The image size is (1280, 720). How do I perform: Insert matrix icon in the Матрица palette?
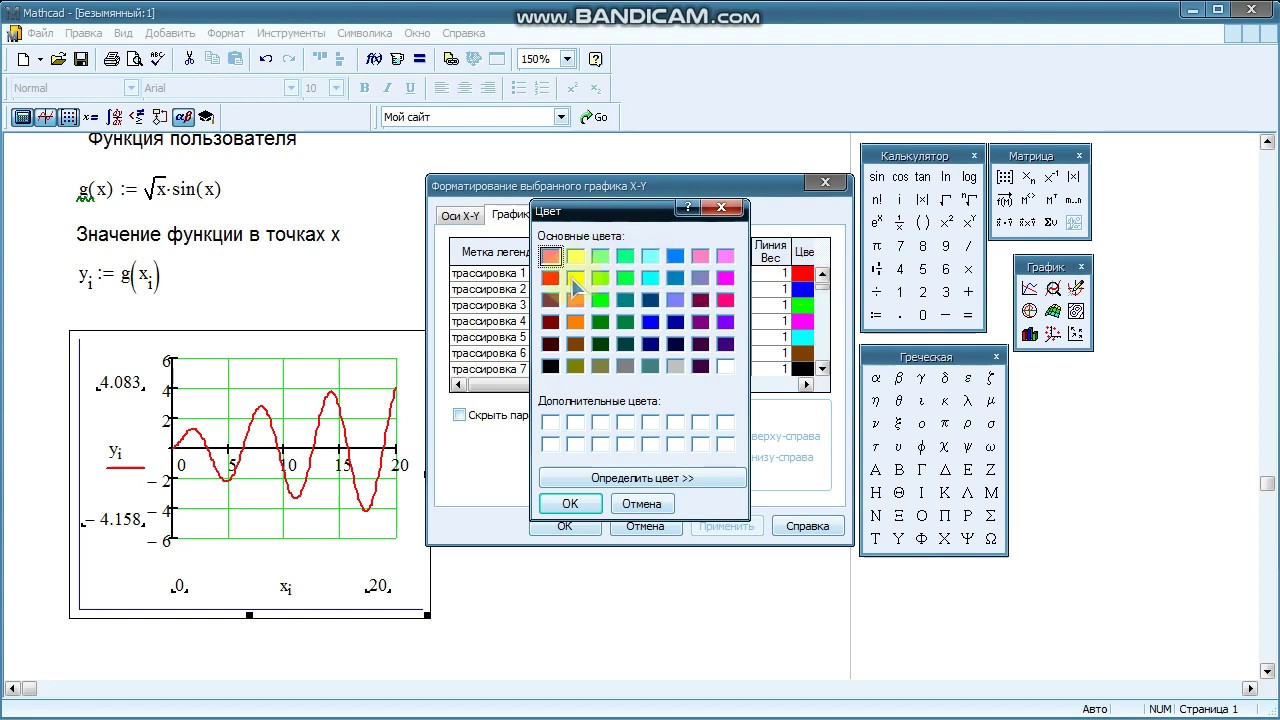tap(1005, 177)
